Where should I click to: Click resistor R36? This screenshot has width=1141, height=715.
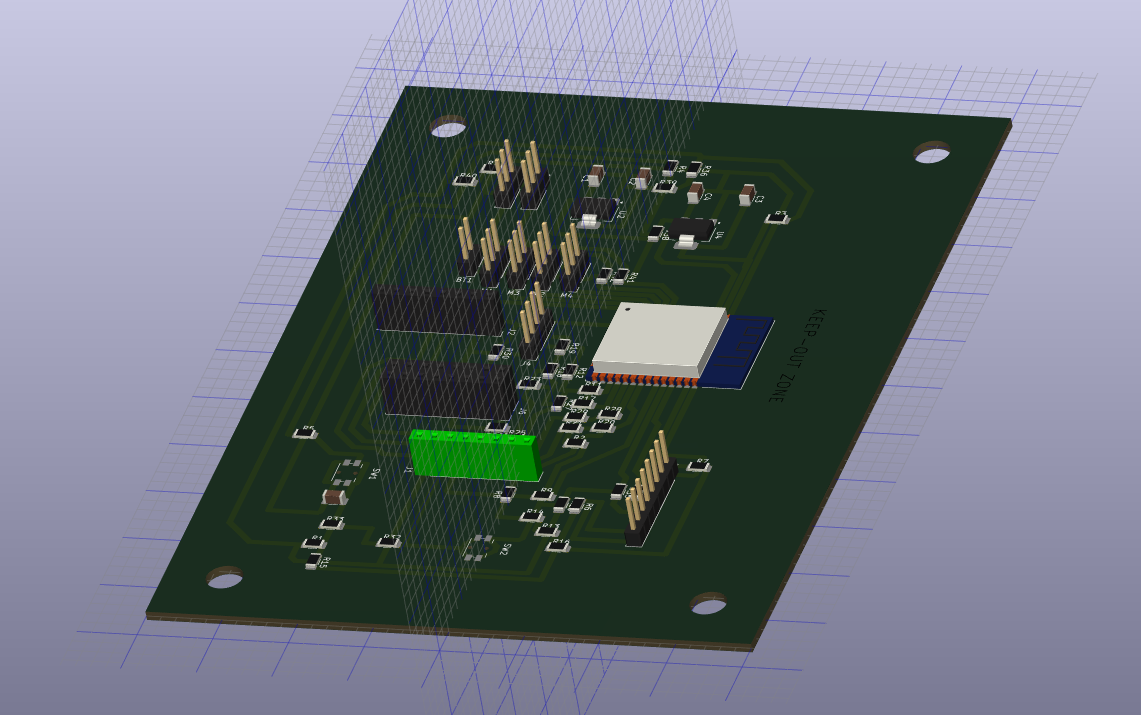(x=694, y=169)
